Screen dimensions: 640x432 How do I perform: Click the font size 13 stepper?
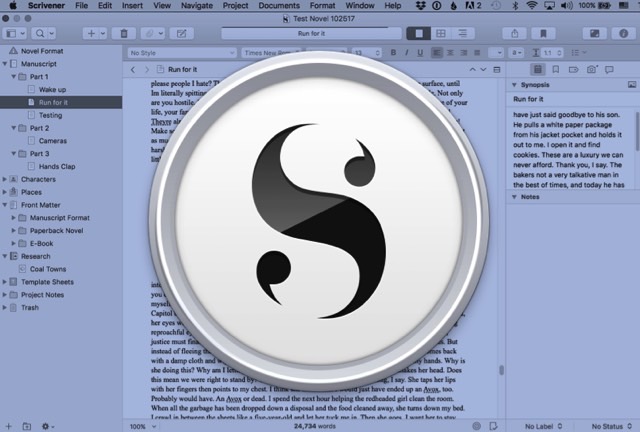378,53
